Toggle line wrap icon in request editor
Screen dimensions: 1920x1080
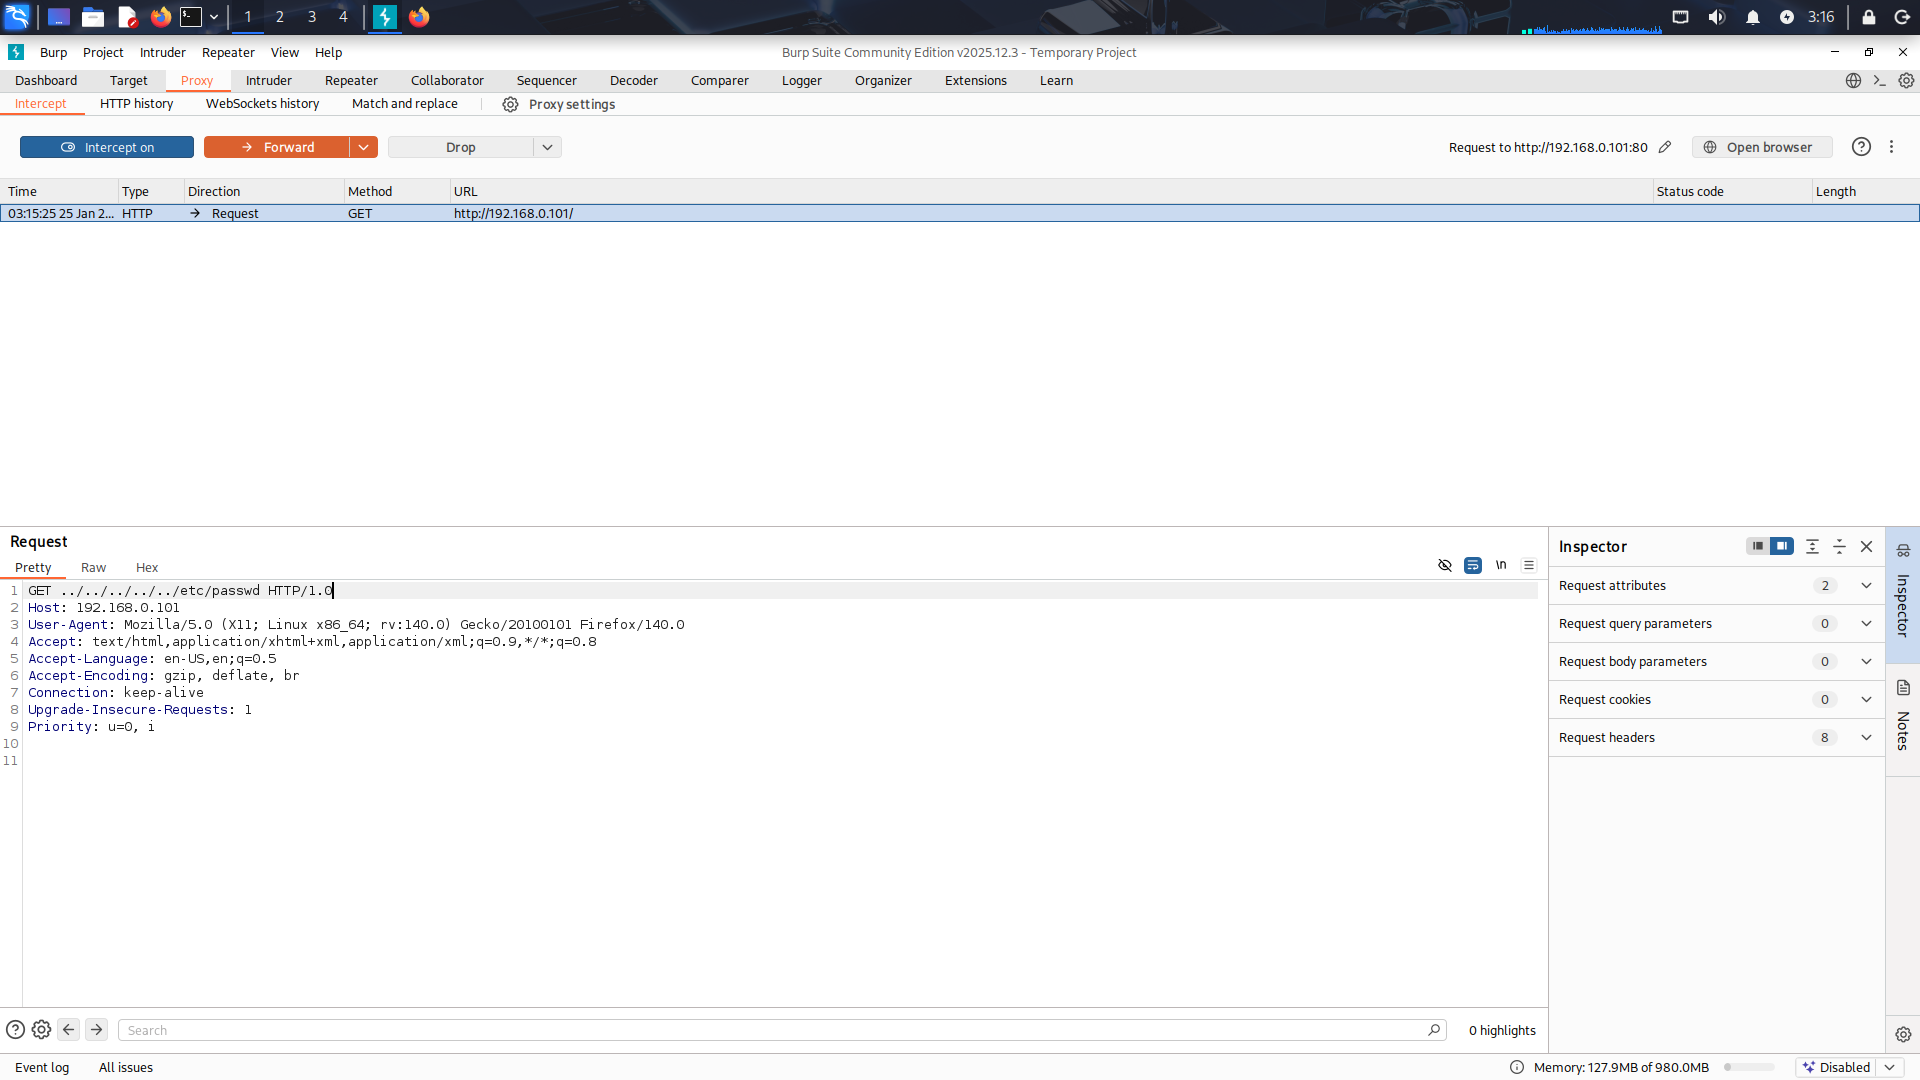[x=1473, y=565]
